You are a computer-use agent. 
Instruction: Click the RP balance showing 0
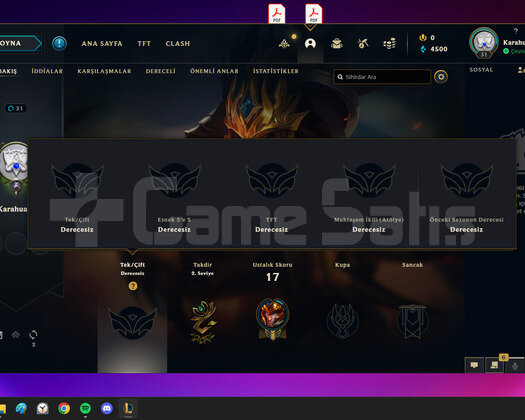click(x=427, y=38)
